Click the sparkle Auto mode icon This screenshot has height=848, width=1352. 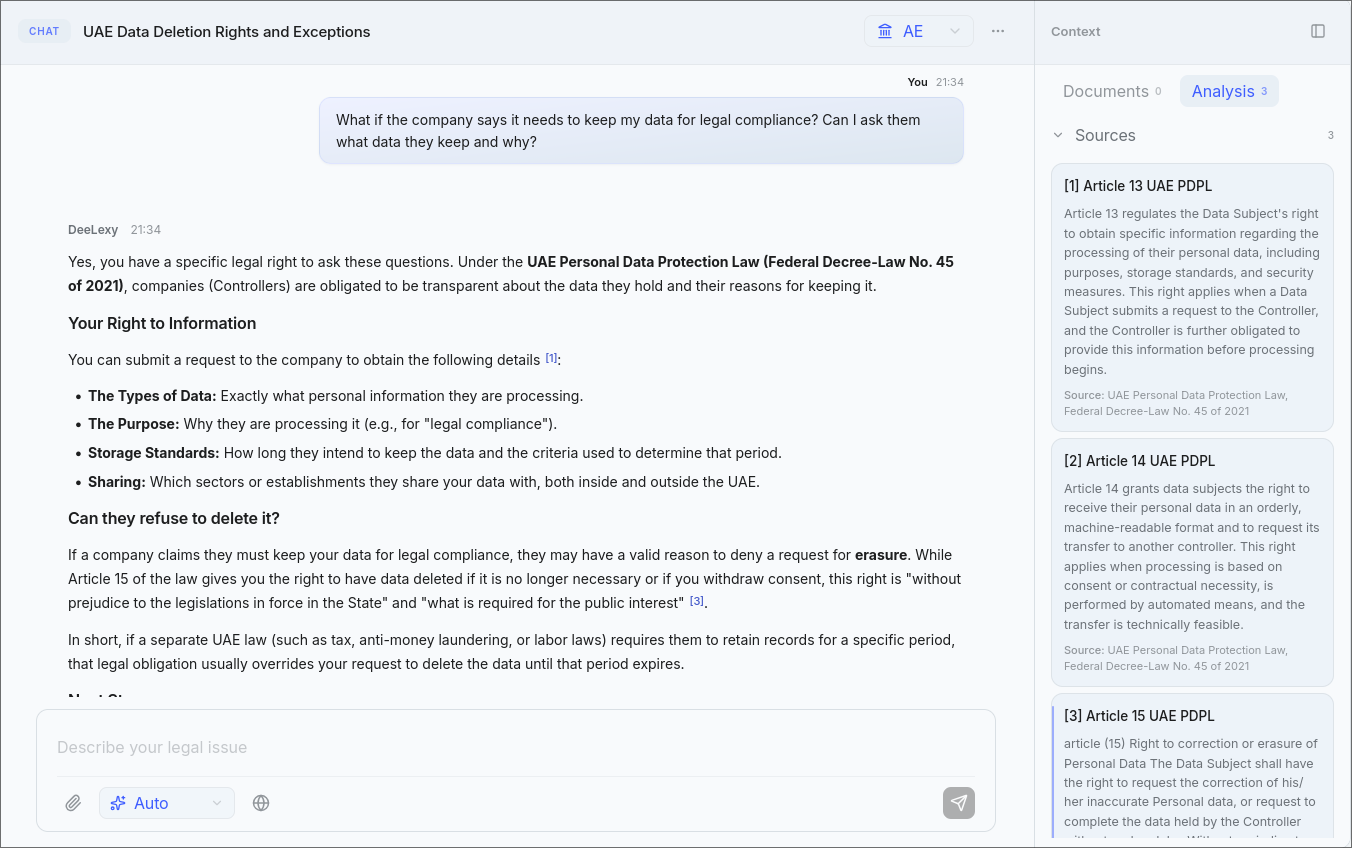118,803
